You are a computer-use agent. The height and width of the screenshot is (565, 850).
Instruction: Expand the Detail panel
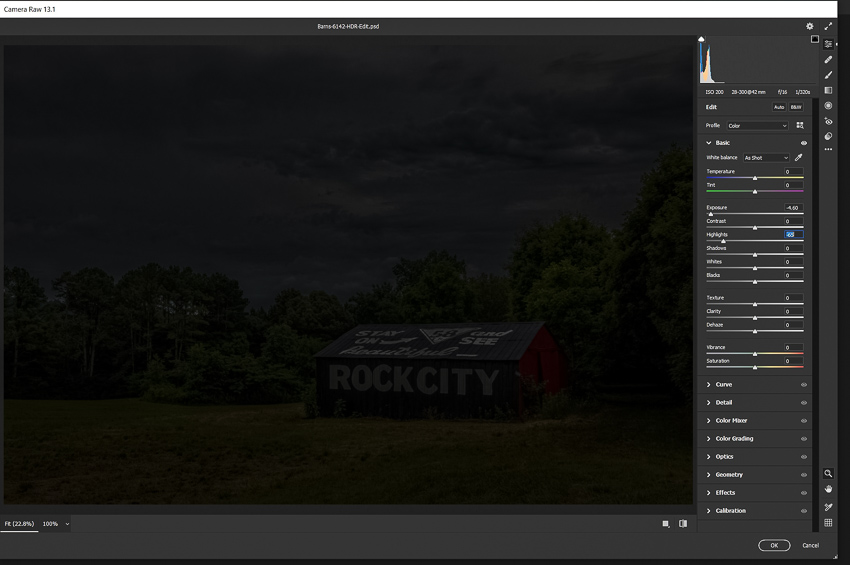pyautogui.click(x=724, y=403)
